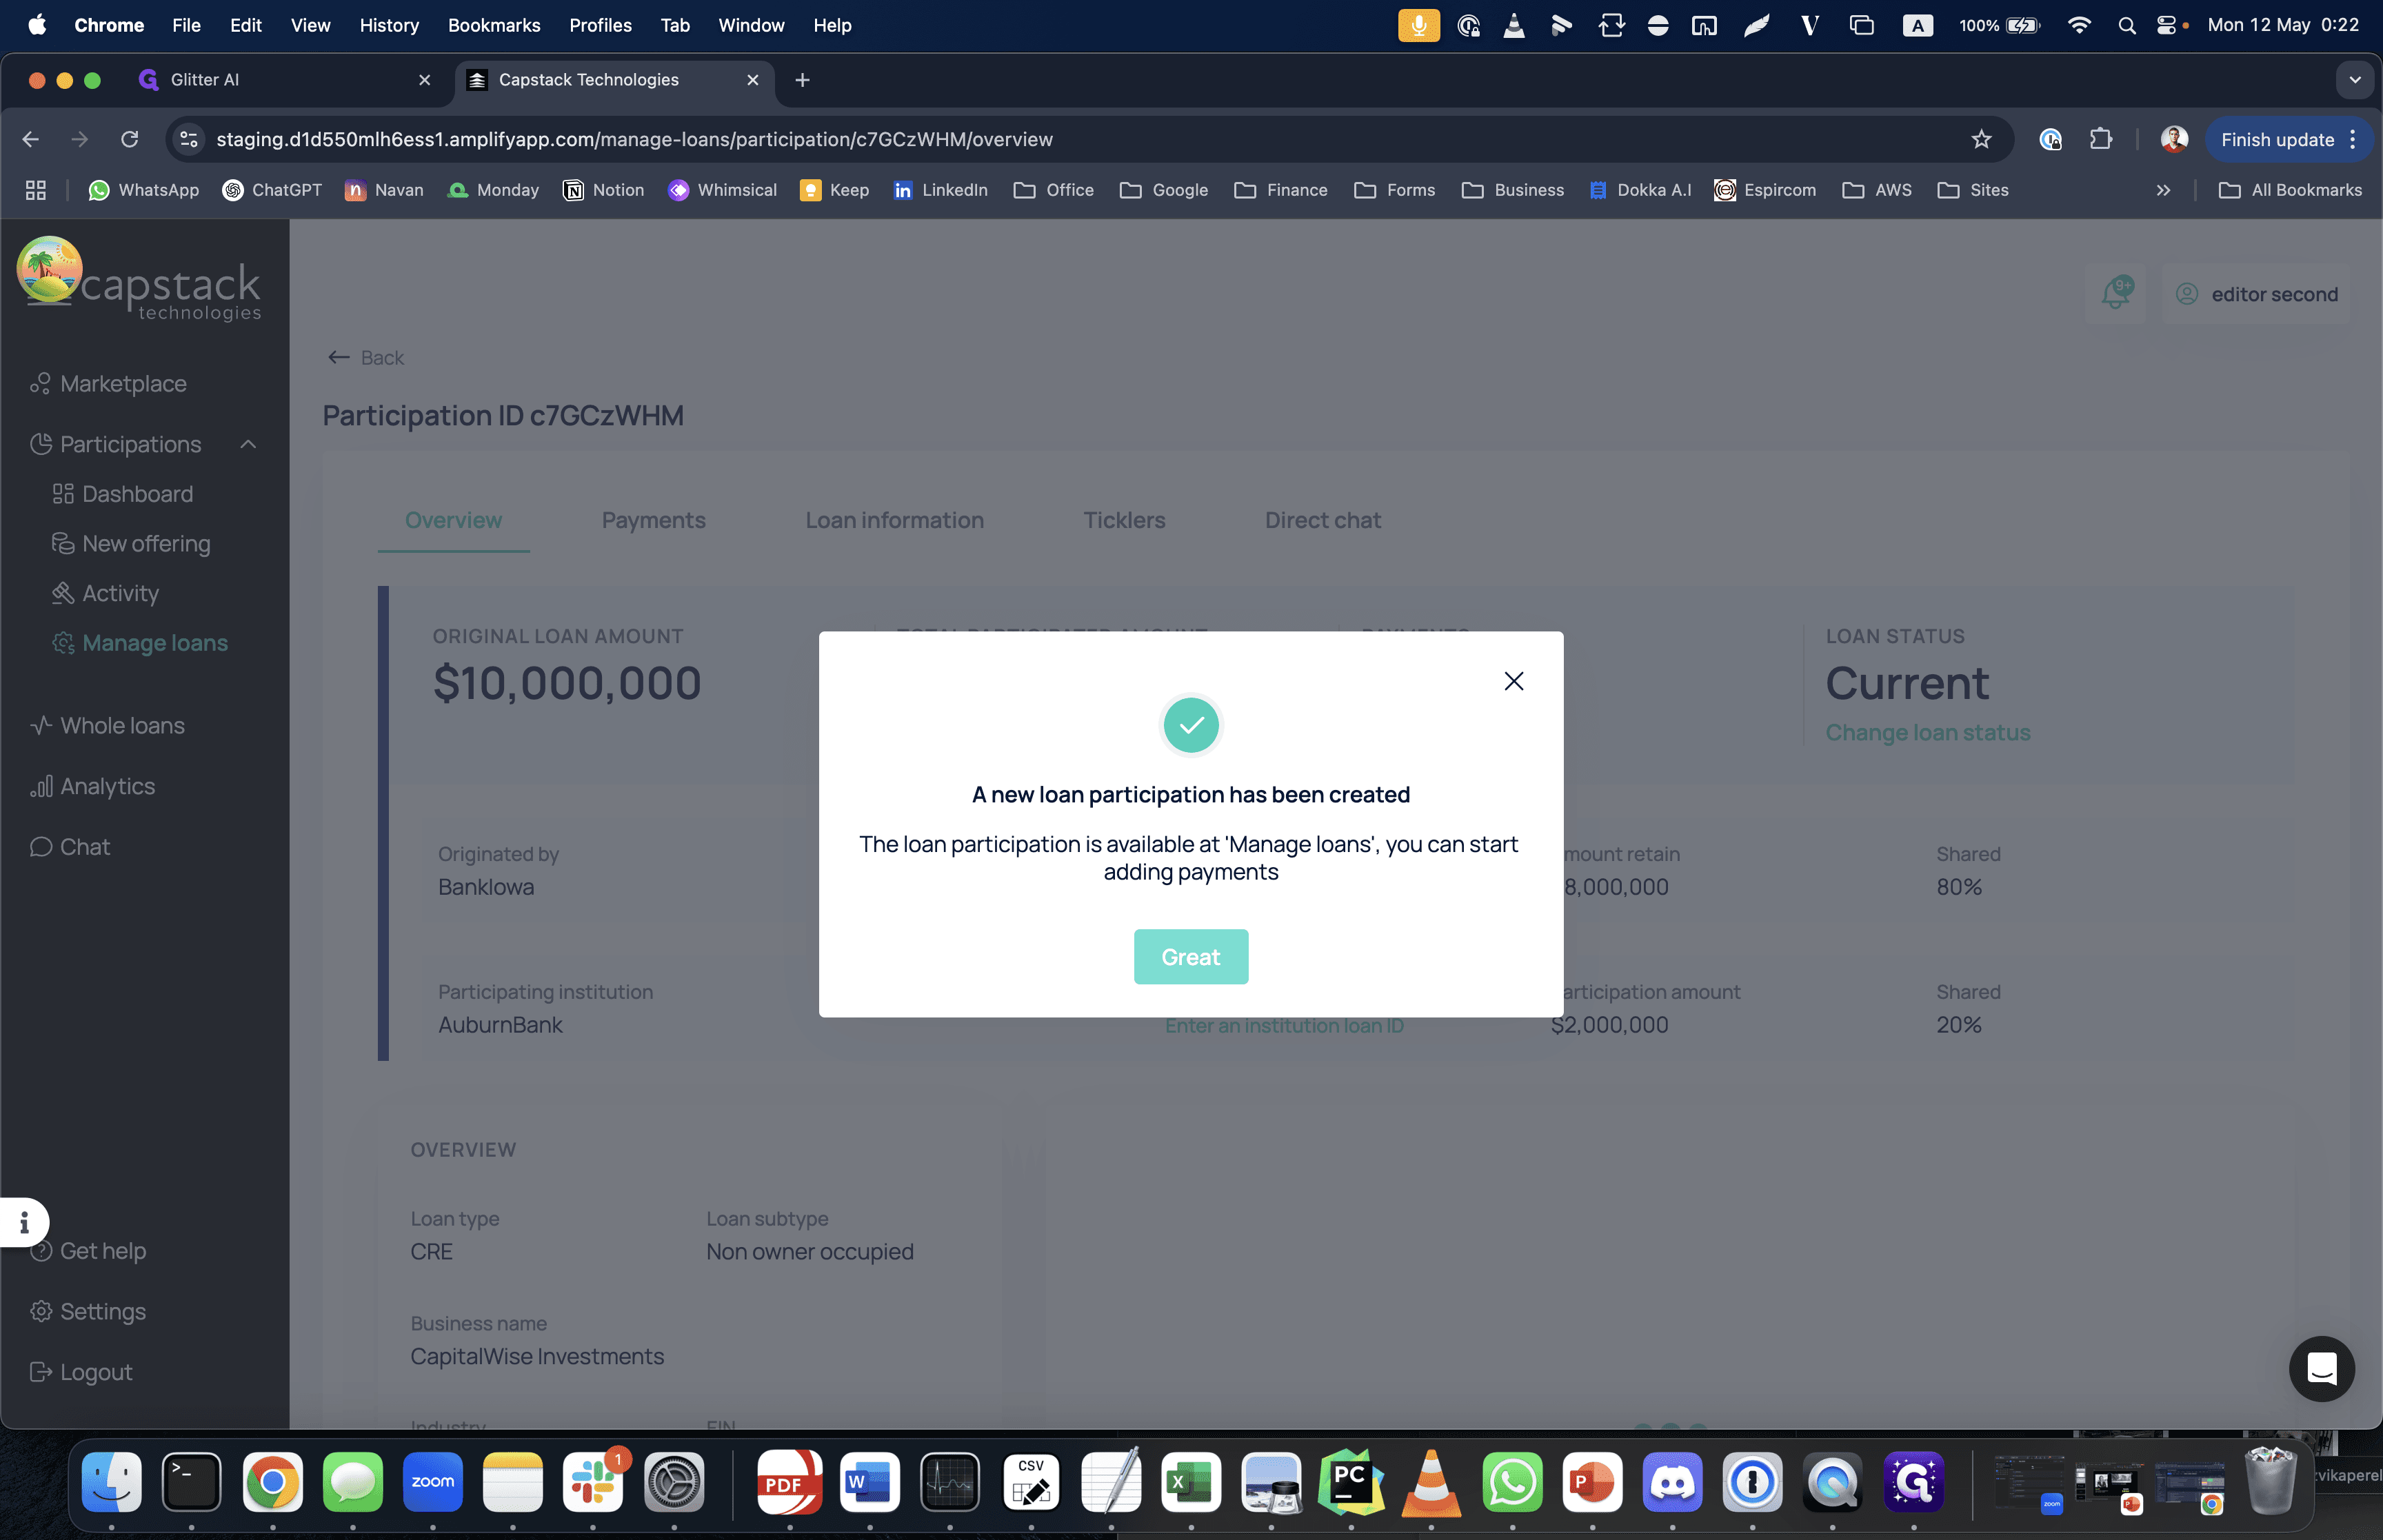The height and width of the screenshot is (1540, 2383).
Task: Open Settings from the sidebar
Action: tap(88, 1311)
